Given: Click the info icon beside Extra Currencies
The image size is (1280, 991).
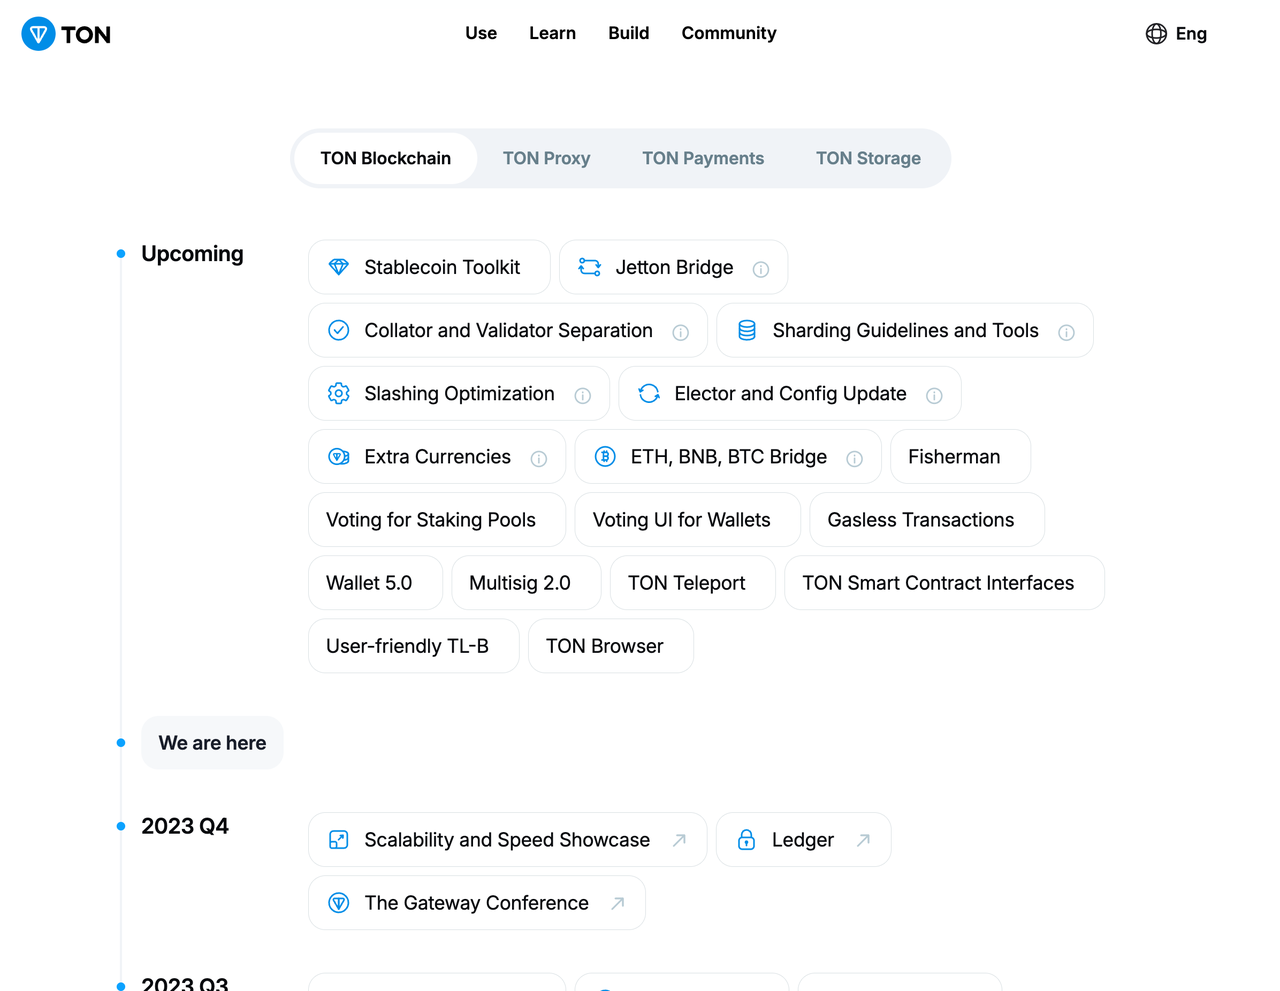Looking at the screenshot, I should [x=539, y=459].
